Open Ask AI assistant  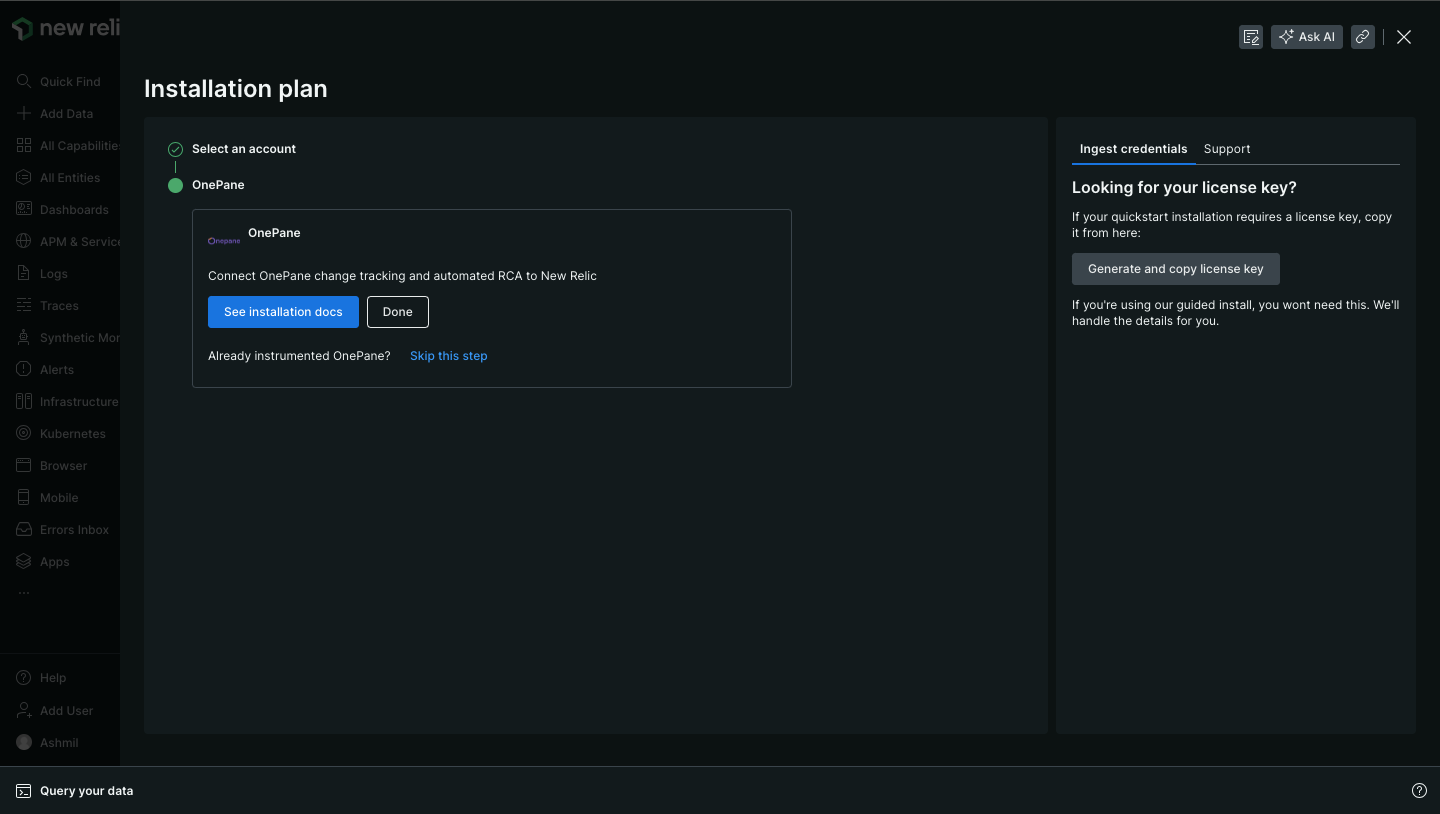click(x=1307, y=37)
